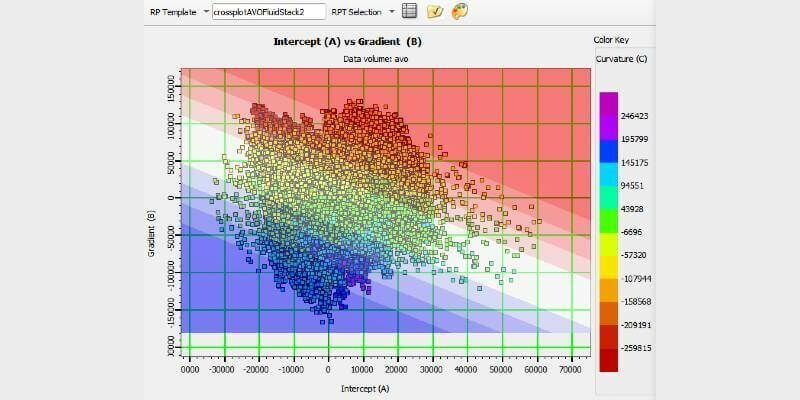Click the Intercept (A) vs Gradient (B) title

(x=347, y=42)
